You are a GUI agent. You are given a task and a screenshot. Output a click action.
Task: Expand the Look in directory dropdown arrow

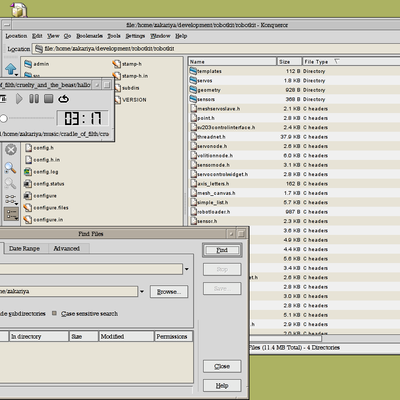point(142,291)
